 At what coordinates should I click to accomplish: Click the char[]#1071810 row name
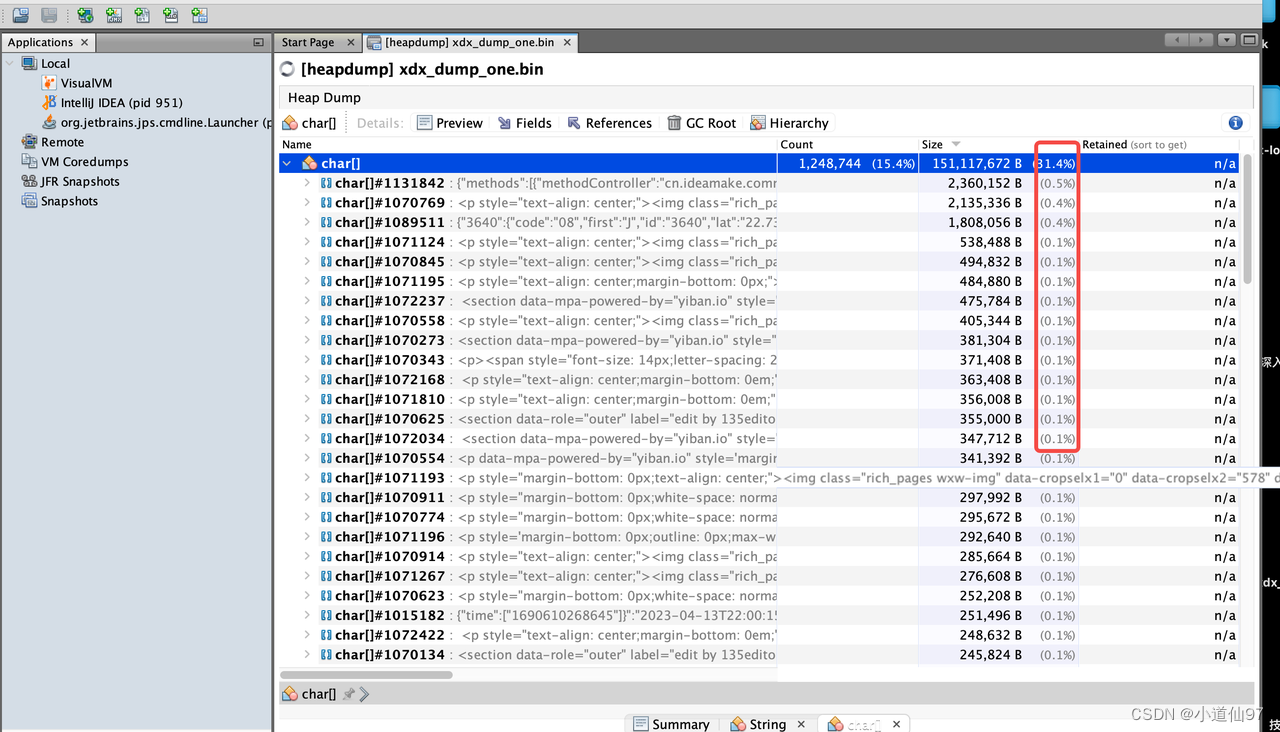click(389, 399)
